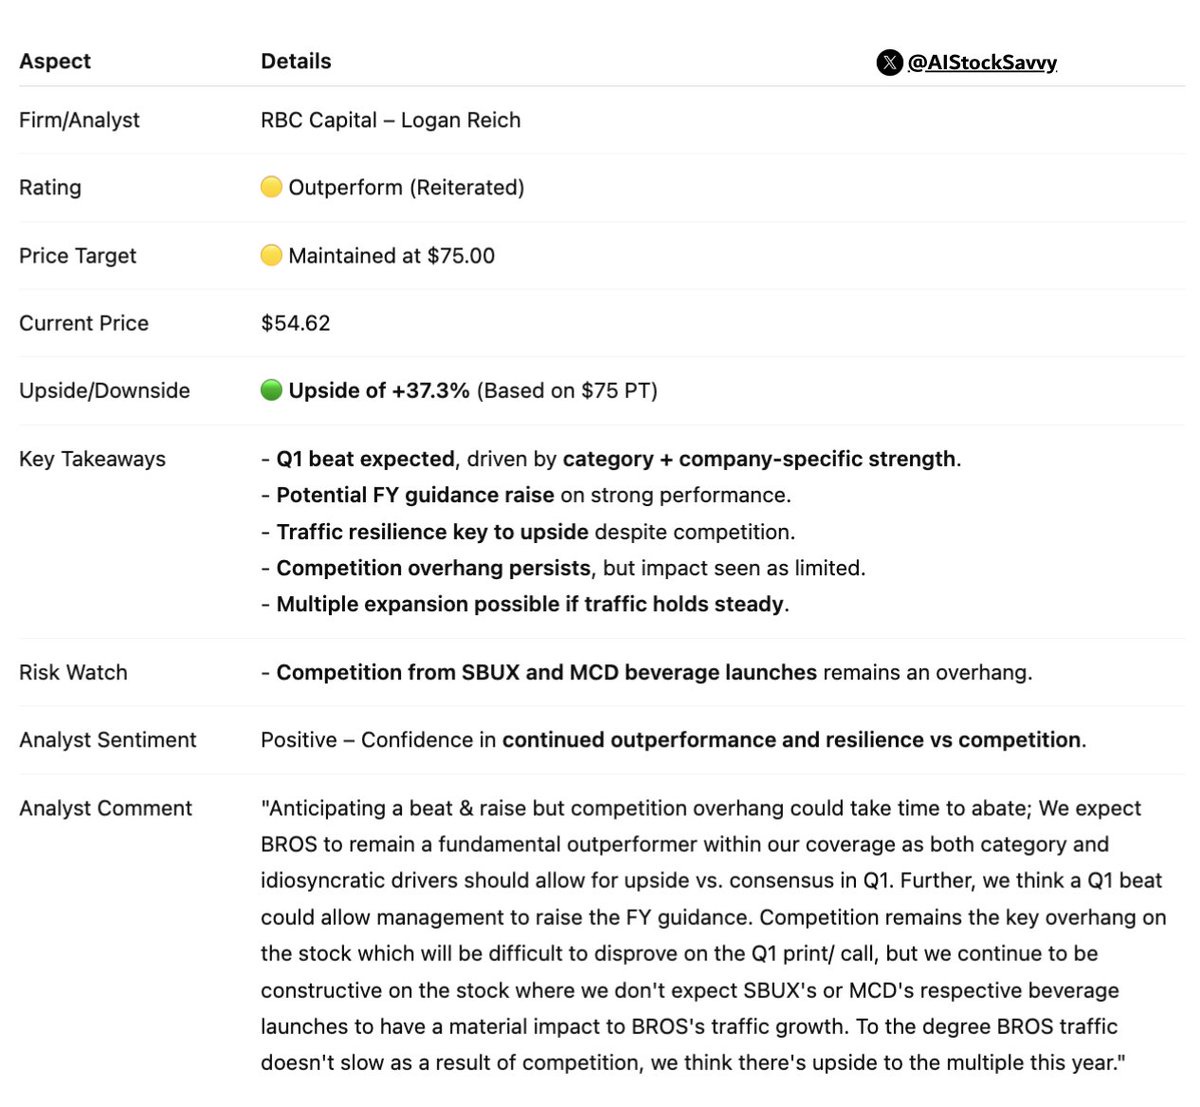Select the Risk Watch row label
This screenshot has height=1107, width=1200.
73,672
